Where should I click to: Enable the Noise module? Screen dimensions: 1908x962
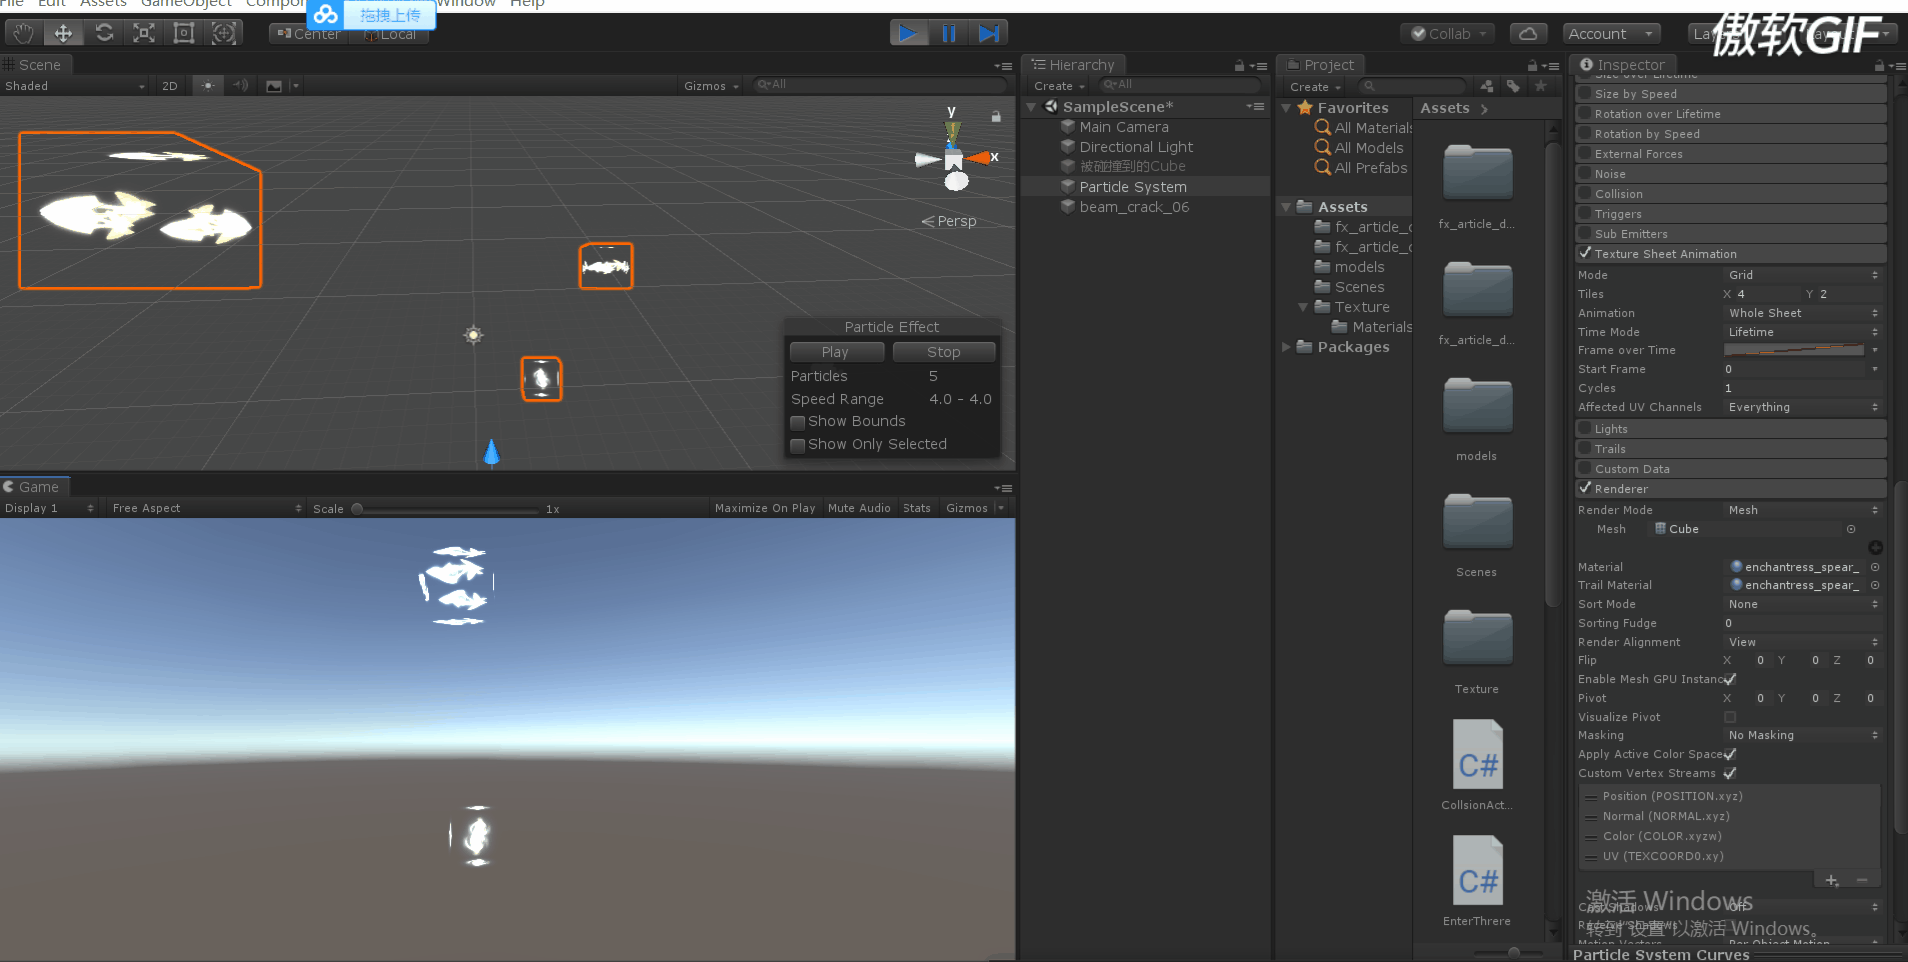1585,174
